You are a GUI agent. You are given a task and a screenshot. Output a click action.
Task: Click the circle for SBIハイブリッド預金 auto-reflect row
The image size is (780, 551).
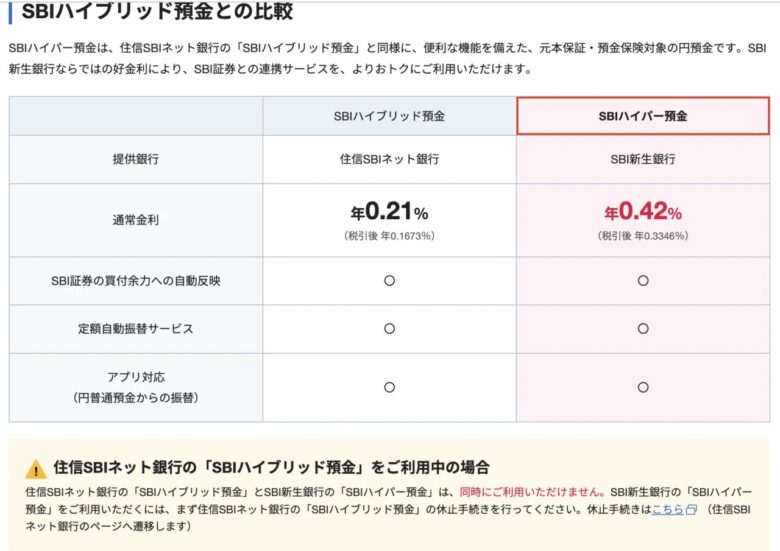pos(390,281)
